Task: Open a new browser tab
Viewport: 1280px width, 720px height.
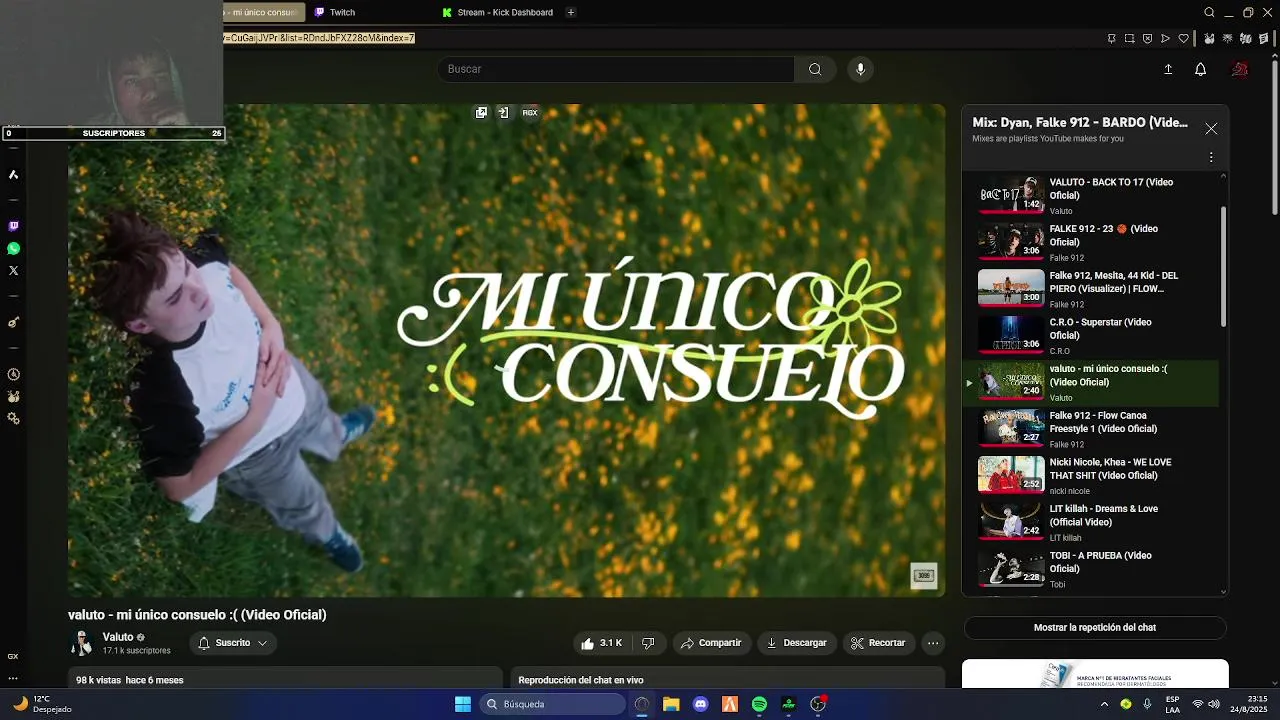Action: click(571, 12)
